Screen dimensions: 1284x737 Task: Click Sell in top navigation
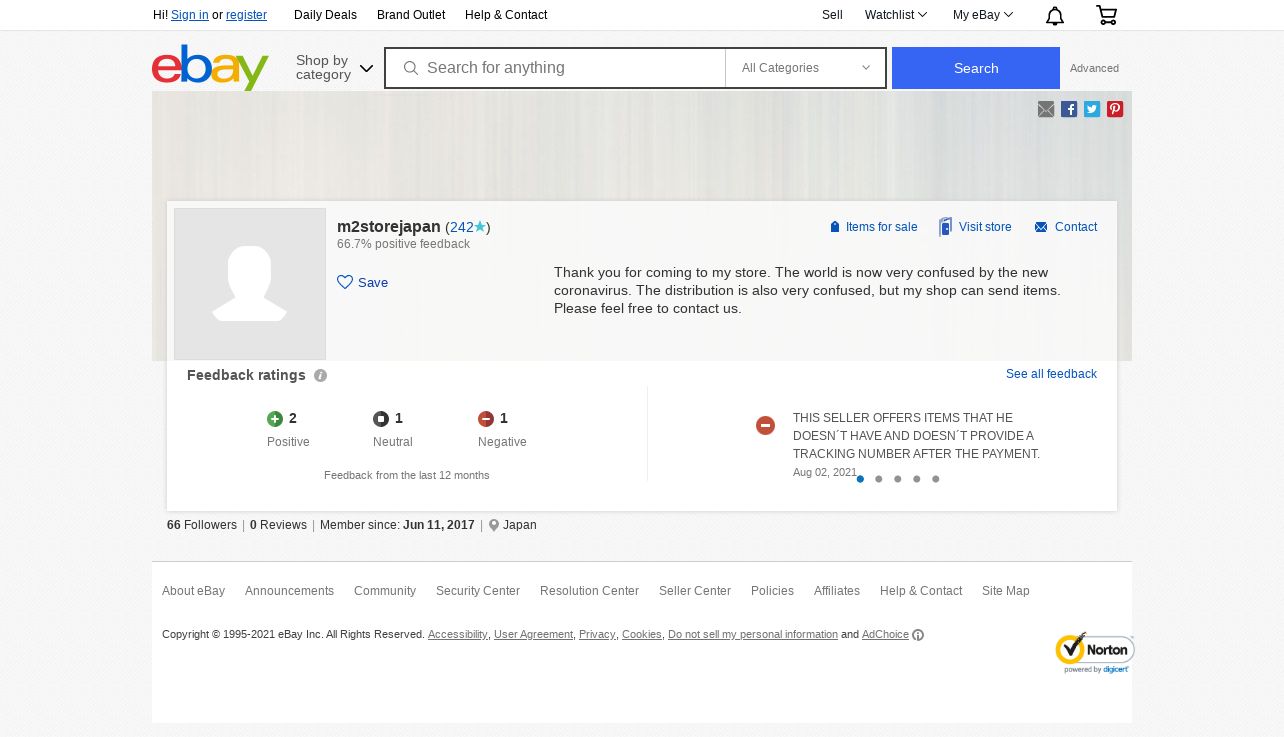[832, 15]
